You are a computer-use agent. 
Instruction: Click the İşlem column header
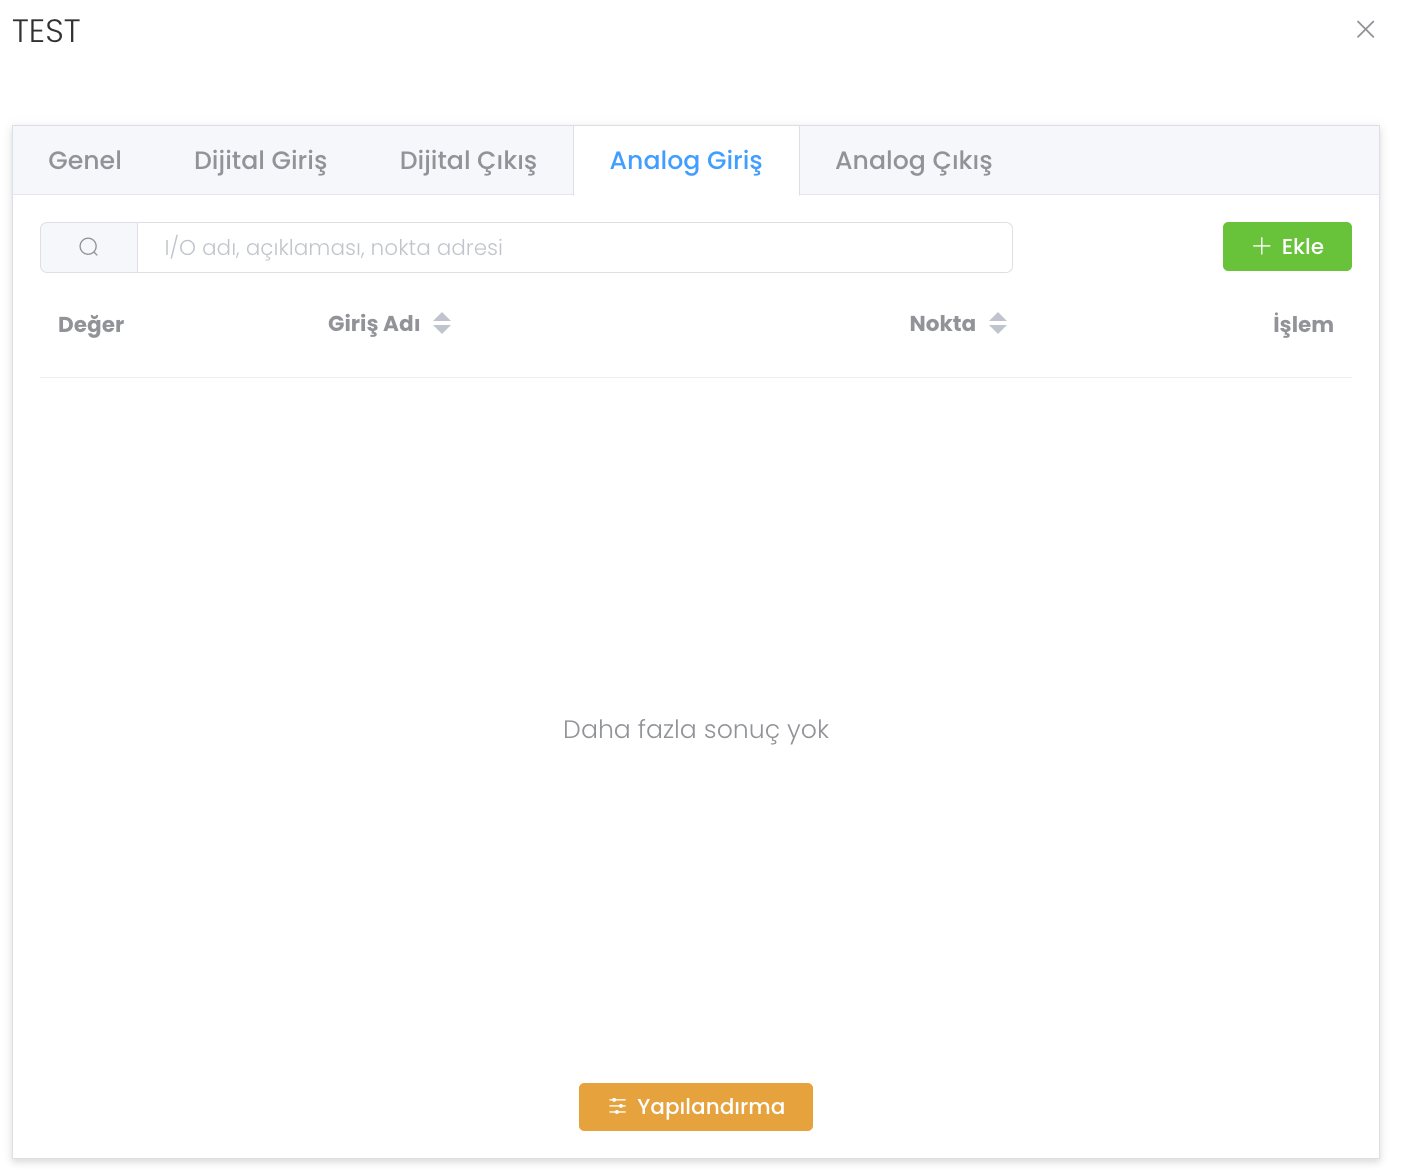coord(1302,325)
